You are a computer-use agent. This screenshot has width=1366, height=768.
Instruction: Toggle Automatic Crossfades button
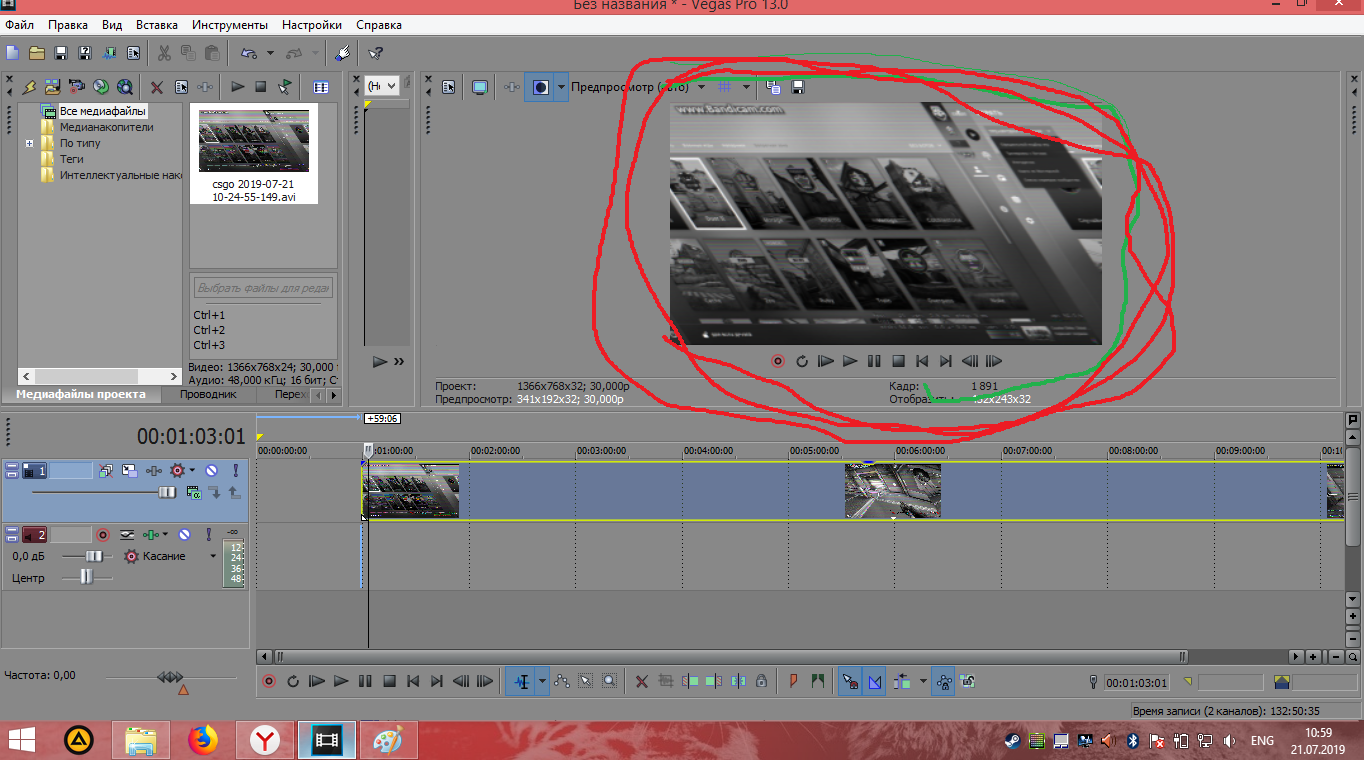(x=874, y=681)
